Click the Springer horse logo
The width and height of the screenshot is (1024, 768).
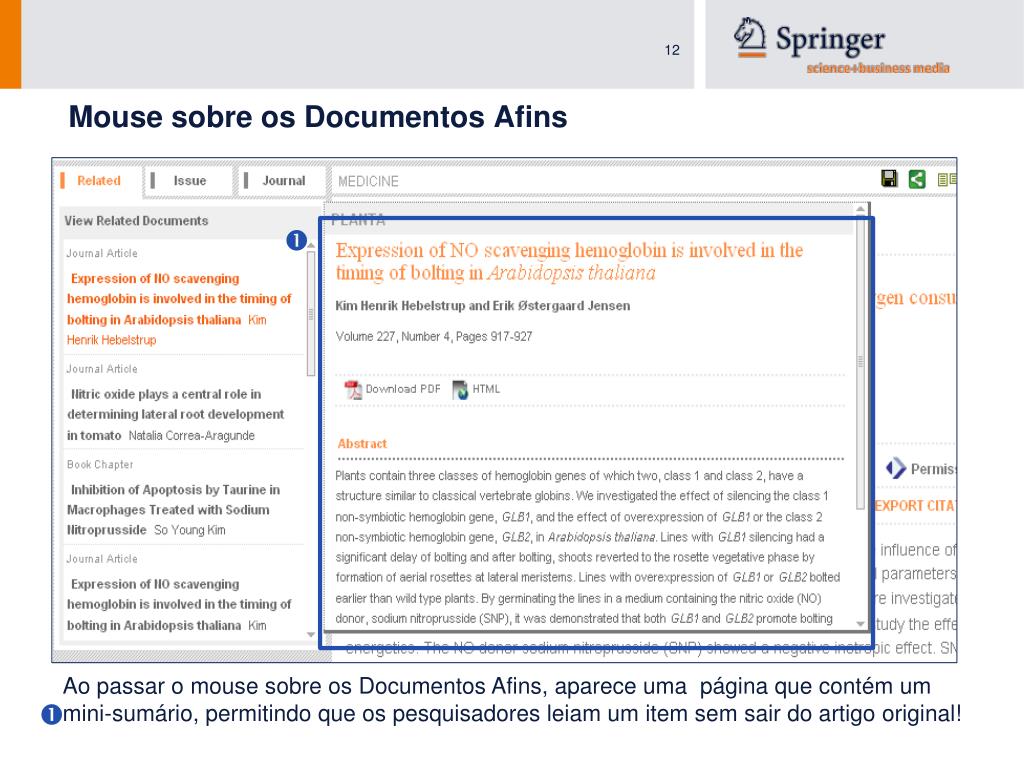[x=749, y=37]
